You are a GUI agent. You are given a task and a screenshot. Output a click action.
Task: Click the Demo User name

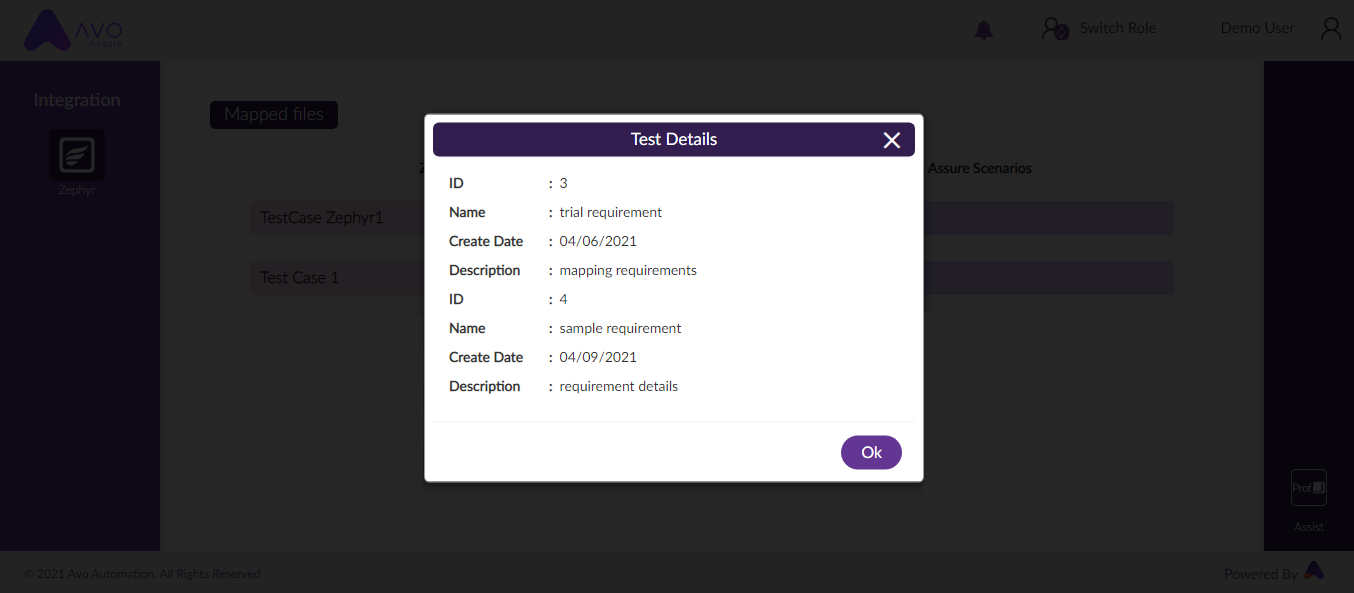coord(1258,28)
